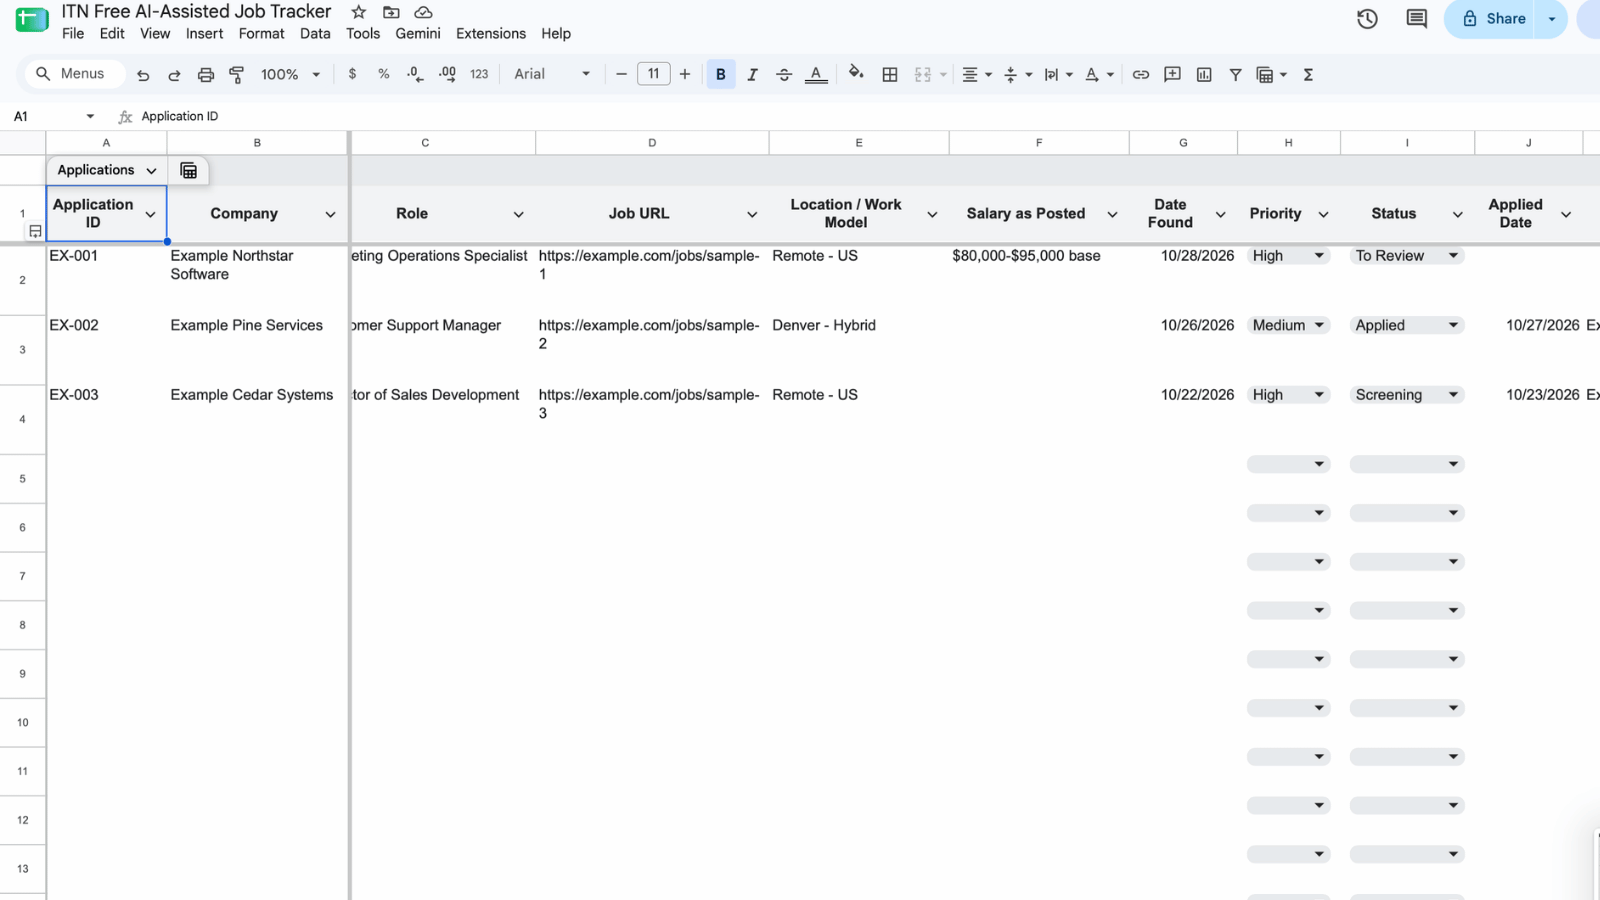Screen dimensions: 1600x900
Task: Expand the Applications table name dropdown
Action: [x=151, y=171]
